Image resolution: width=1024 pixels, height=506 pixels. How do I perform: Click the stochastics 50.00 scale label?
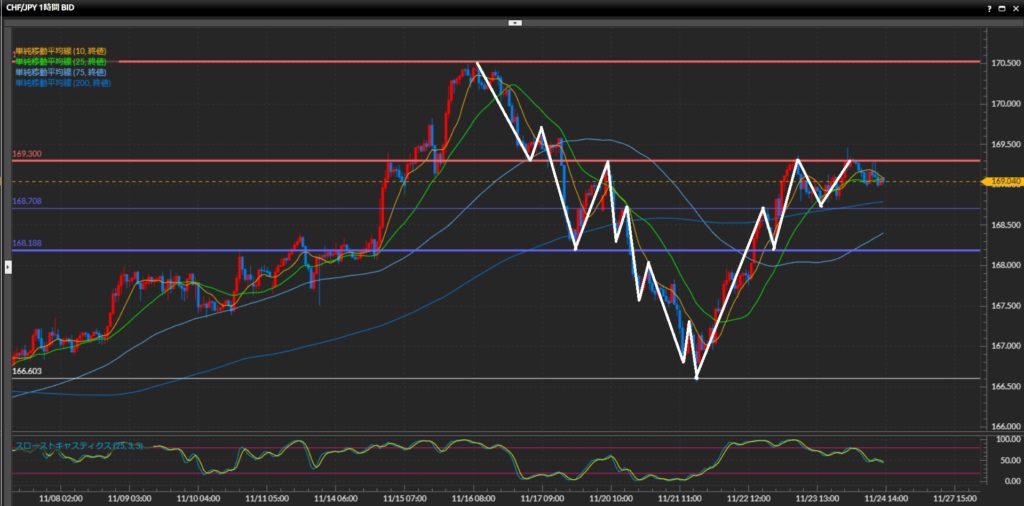1006,459
